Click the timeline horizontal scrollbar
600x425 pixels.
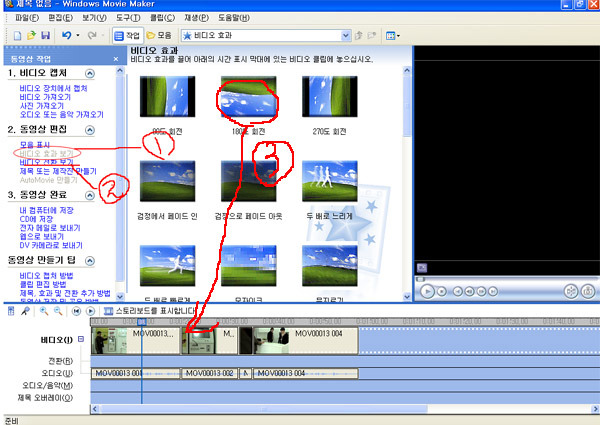264,409
